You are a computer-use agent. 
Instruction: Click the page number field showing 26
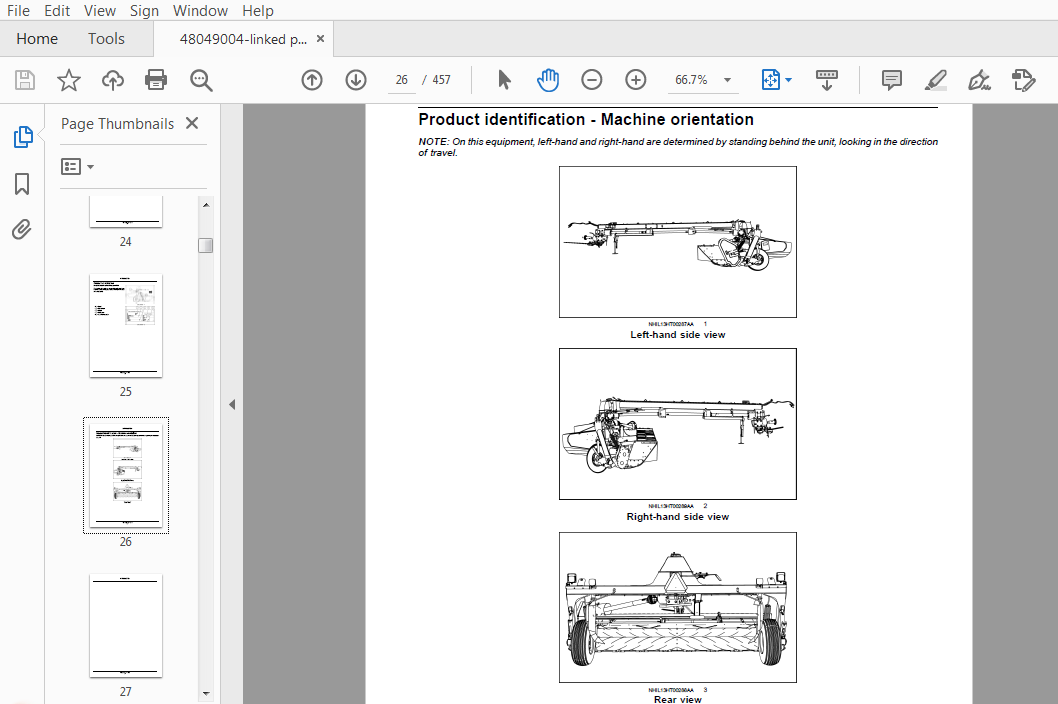point(401,80)
